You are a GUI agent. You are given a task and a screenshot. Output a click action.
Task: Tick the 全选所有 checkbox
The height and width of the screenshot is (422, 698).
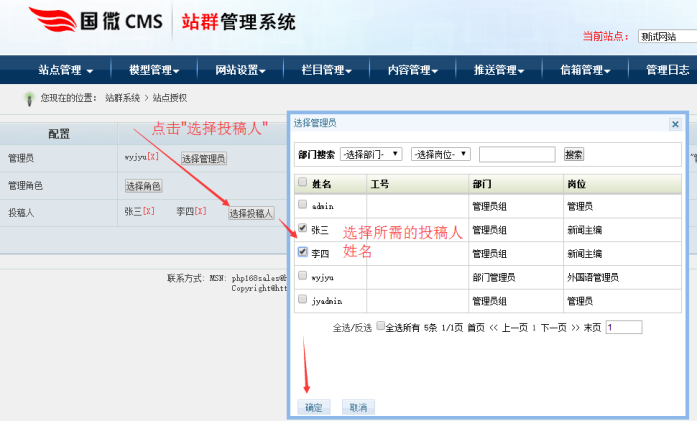click(380, 327)
